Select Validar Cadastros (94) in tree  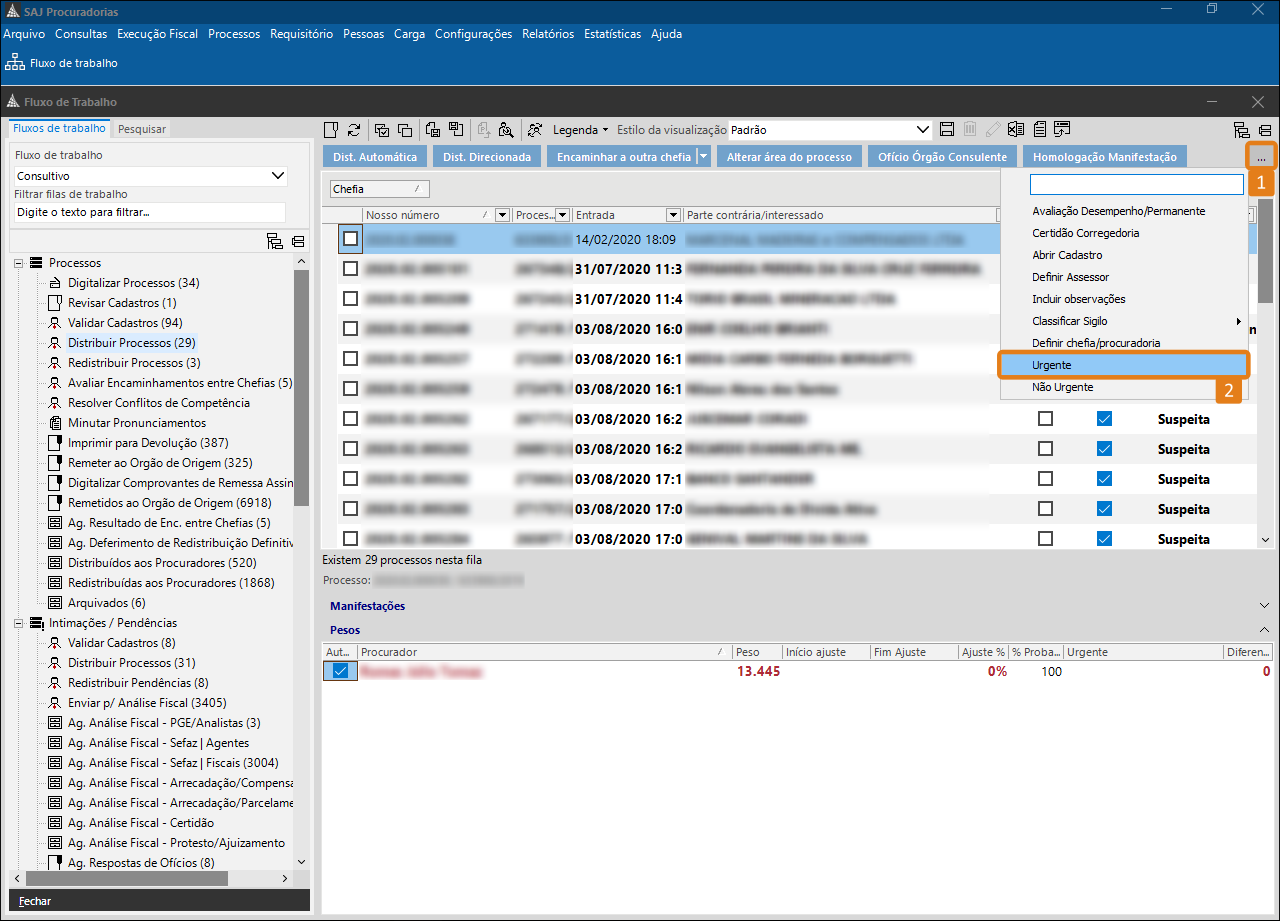[125, 323]
